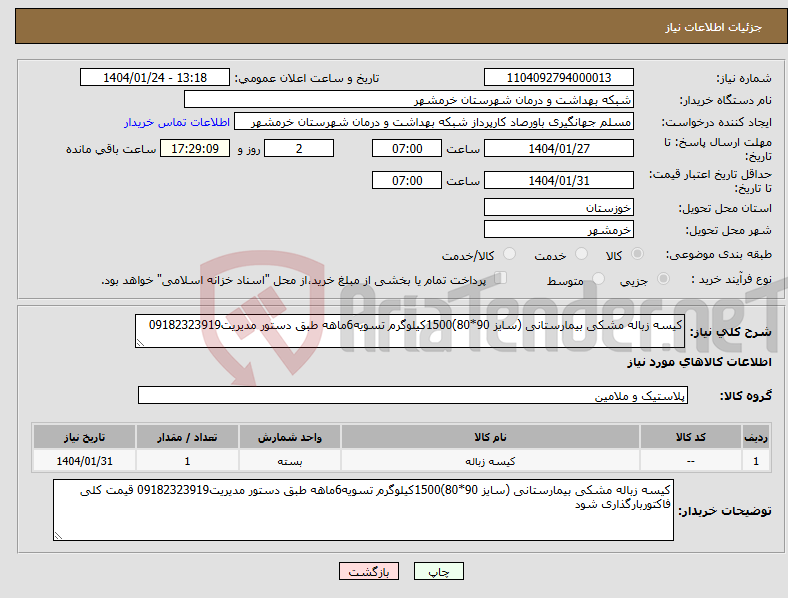Click the جزئیات اطلاعات نیاز header title

tap(714, 27)
